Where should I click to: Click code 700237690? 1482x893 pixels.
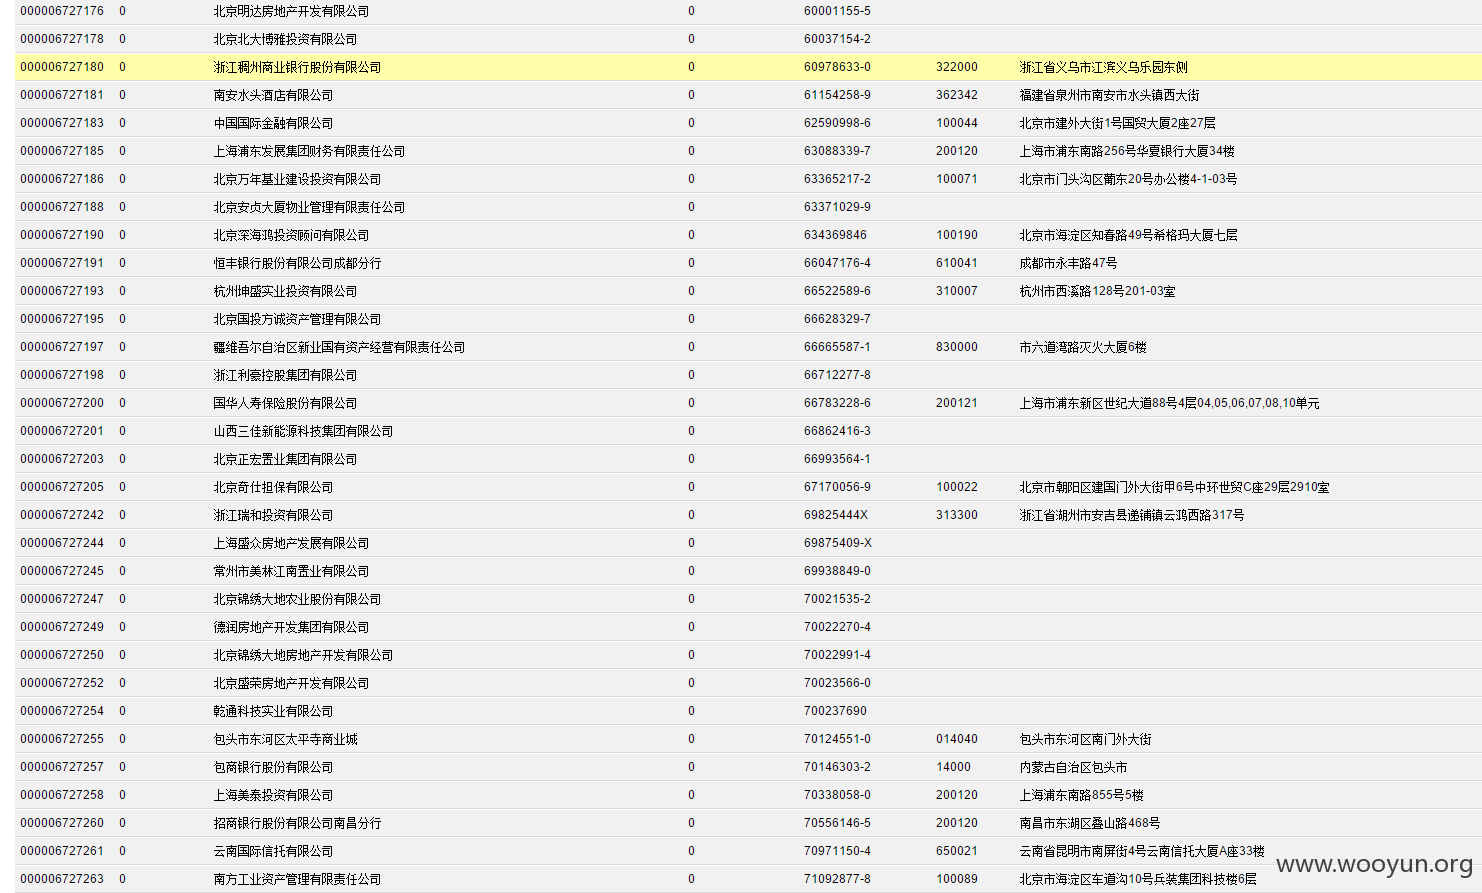[x=835, y=711]
